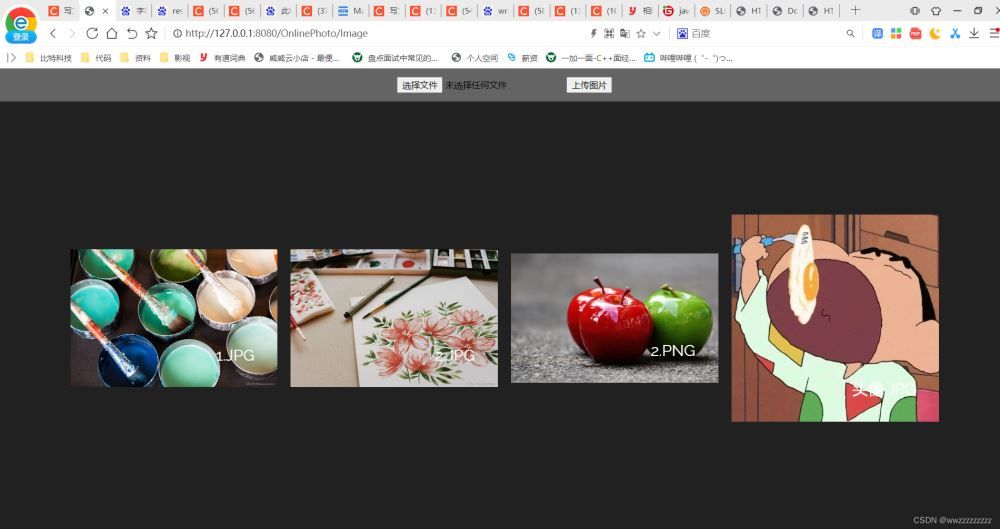Open the 1.JPG paint cups thumbnail
This screenshot has height=529, width=1000.
174,318
